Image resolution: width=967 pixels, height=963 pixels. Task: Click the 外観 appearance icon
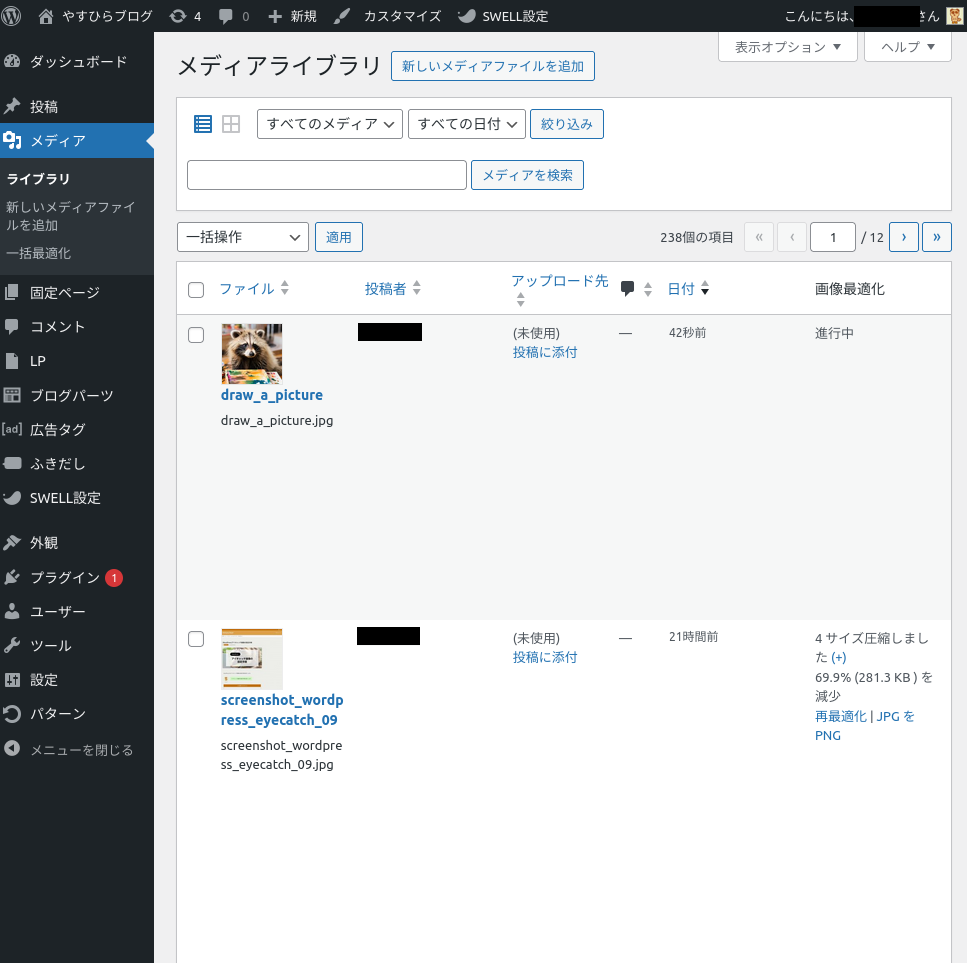(x=12, y=543)
